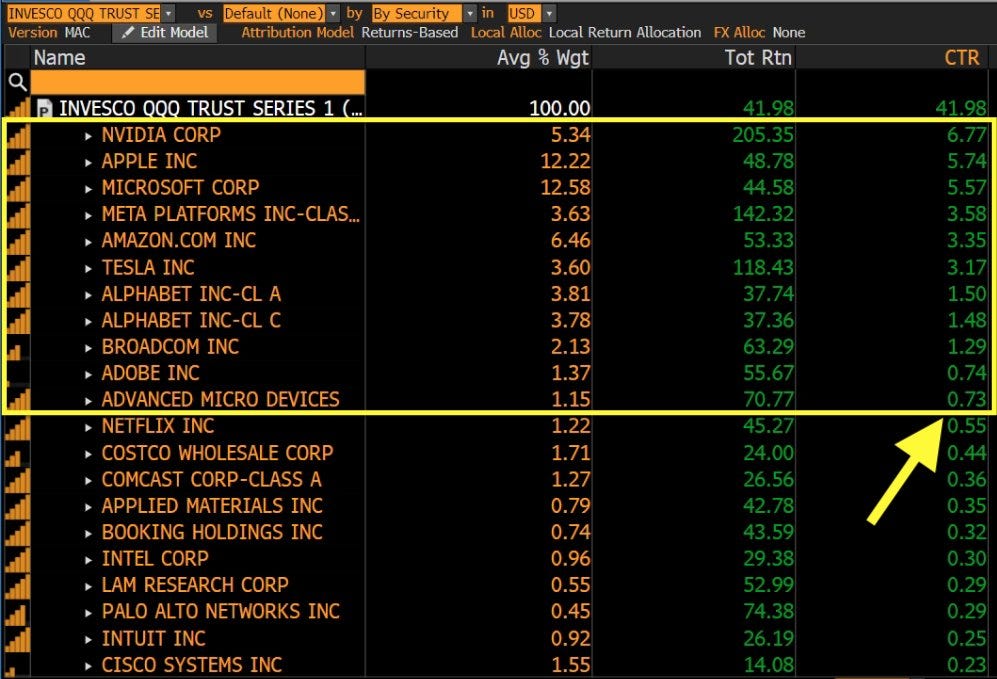
Task: Sort by the Name column header
Action: click(59, 58)
